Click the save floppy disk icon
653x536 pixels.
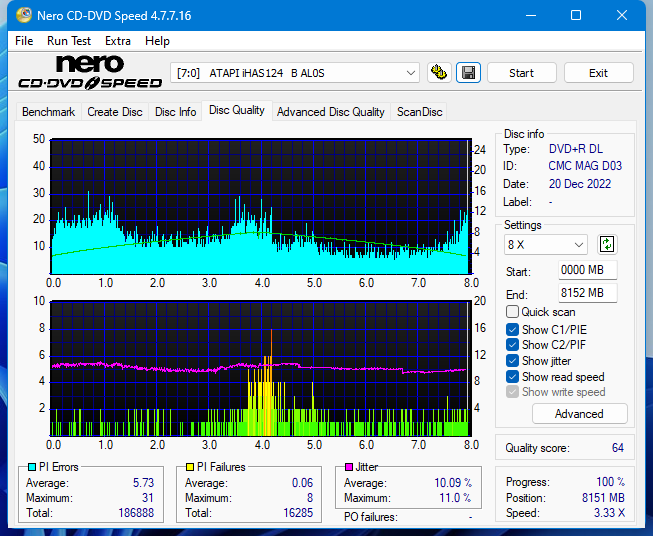469,73
